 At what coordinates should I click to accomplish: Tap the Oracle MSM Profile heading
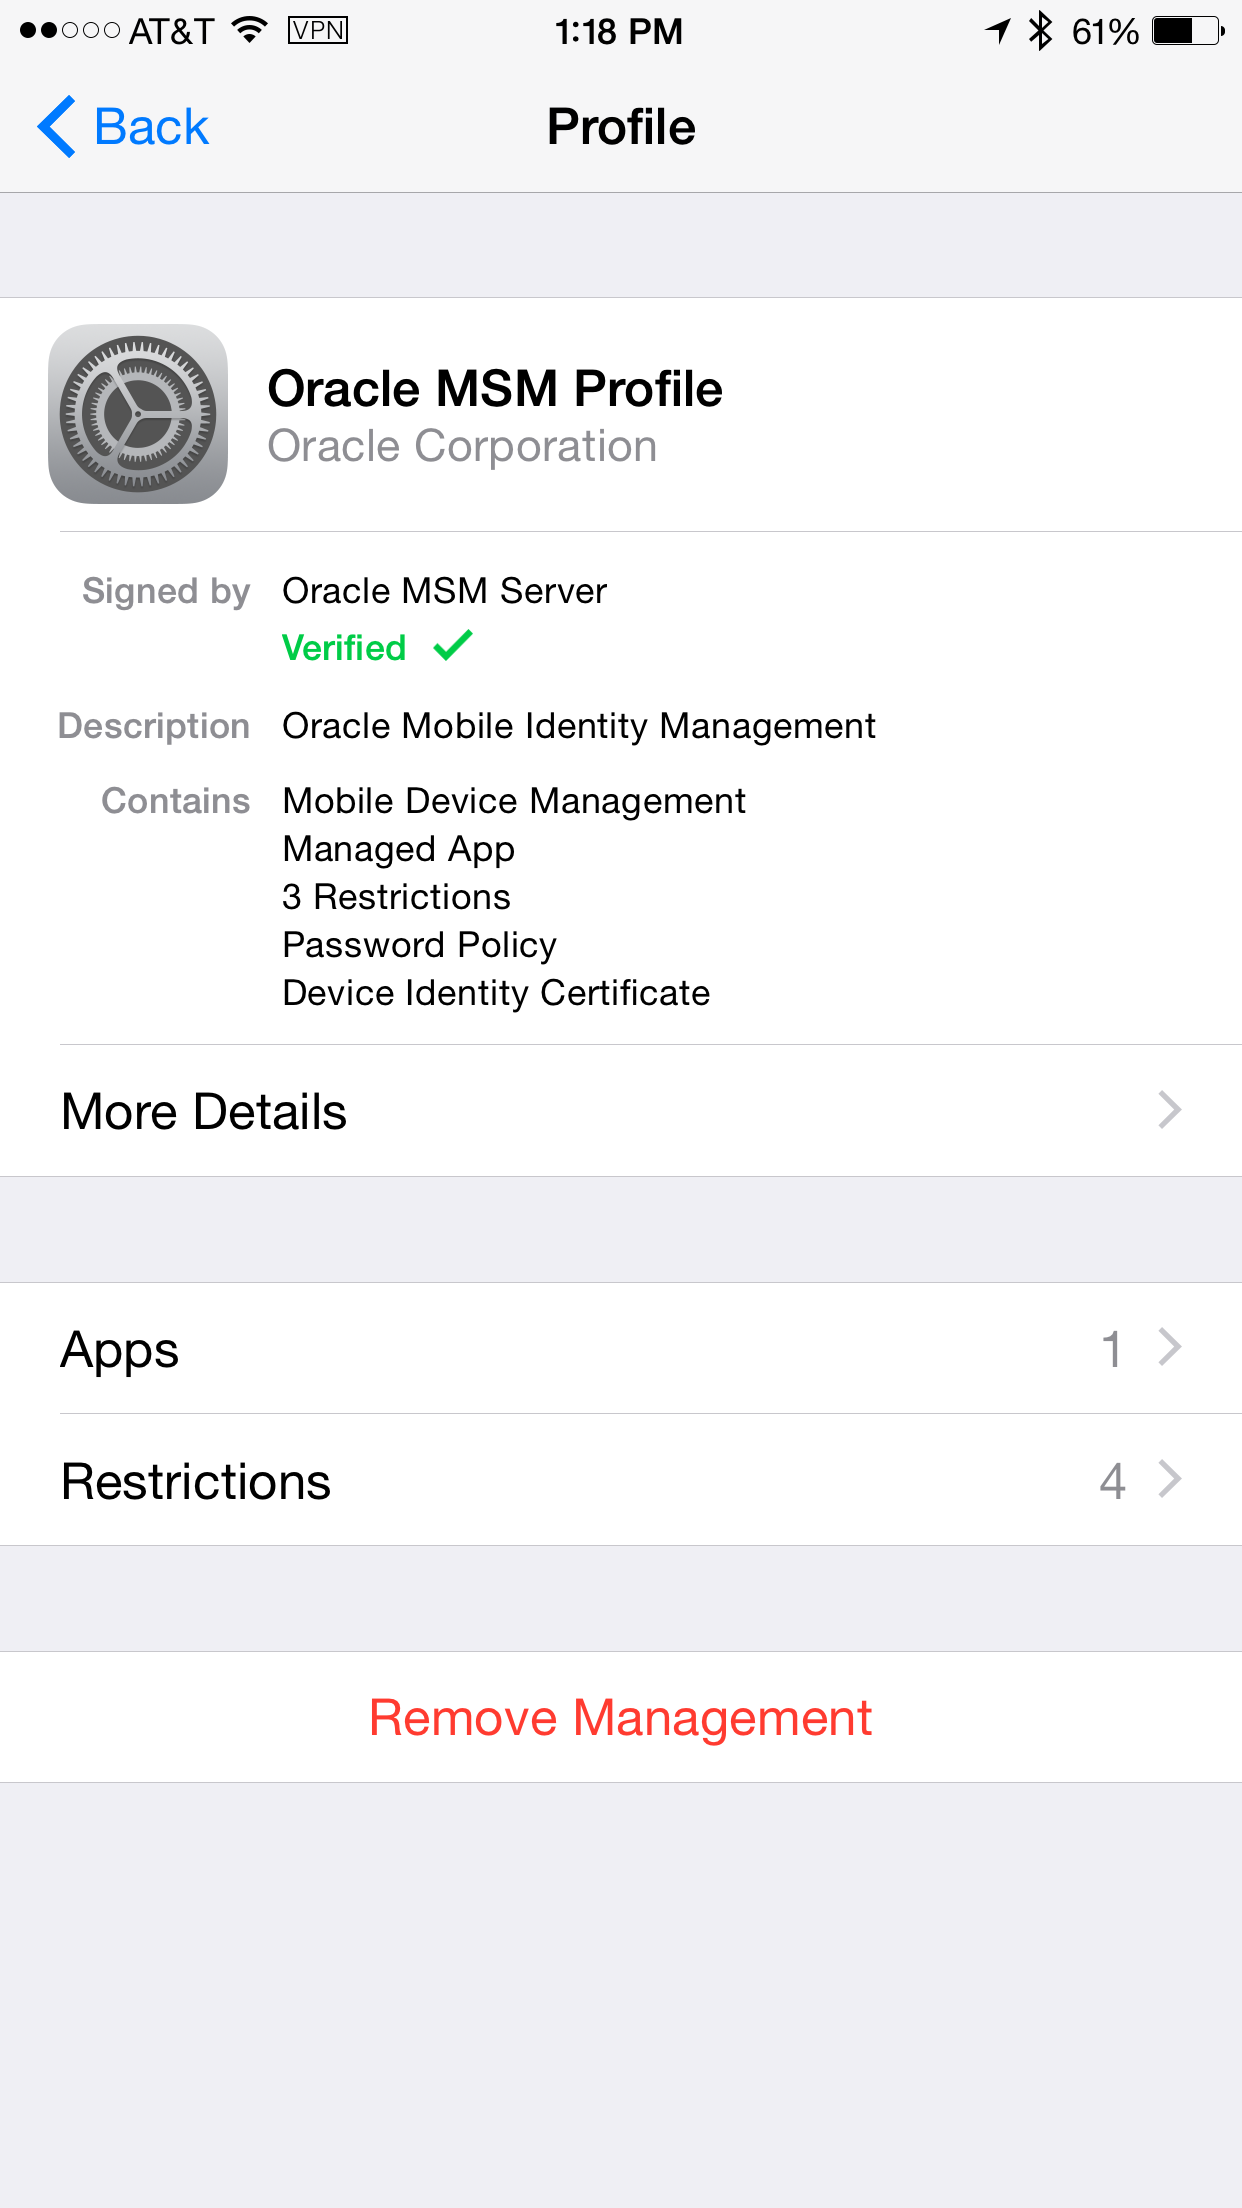point(495,388)
